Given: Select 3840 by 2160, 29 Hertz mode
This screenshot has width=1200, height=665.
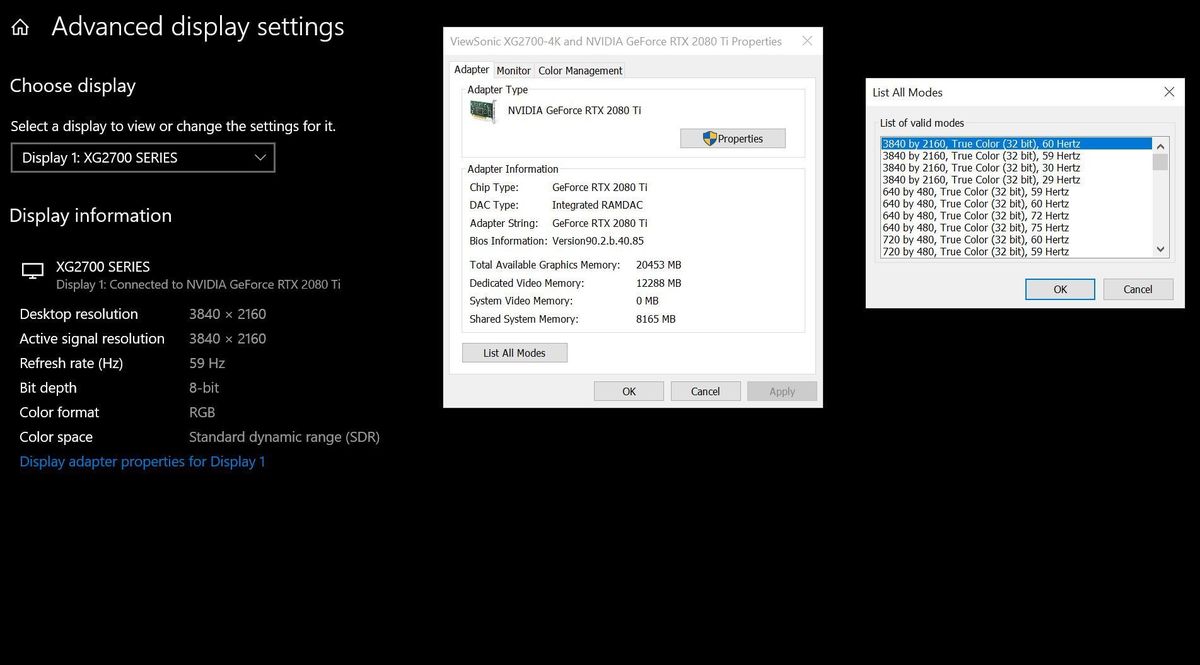Looking at the screenshot, I should 1016,180.
